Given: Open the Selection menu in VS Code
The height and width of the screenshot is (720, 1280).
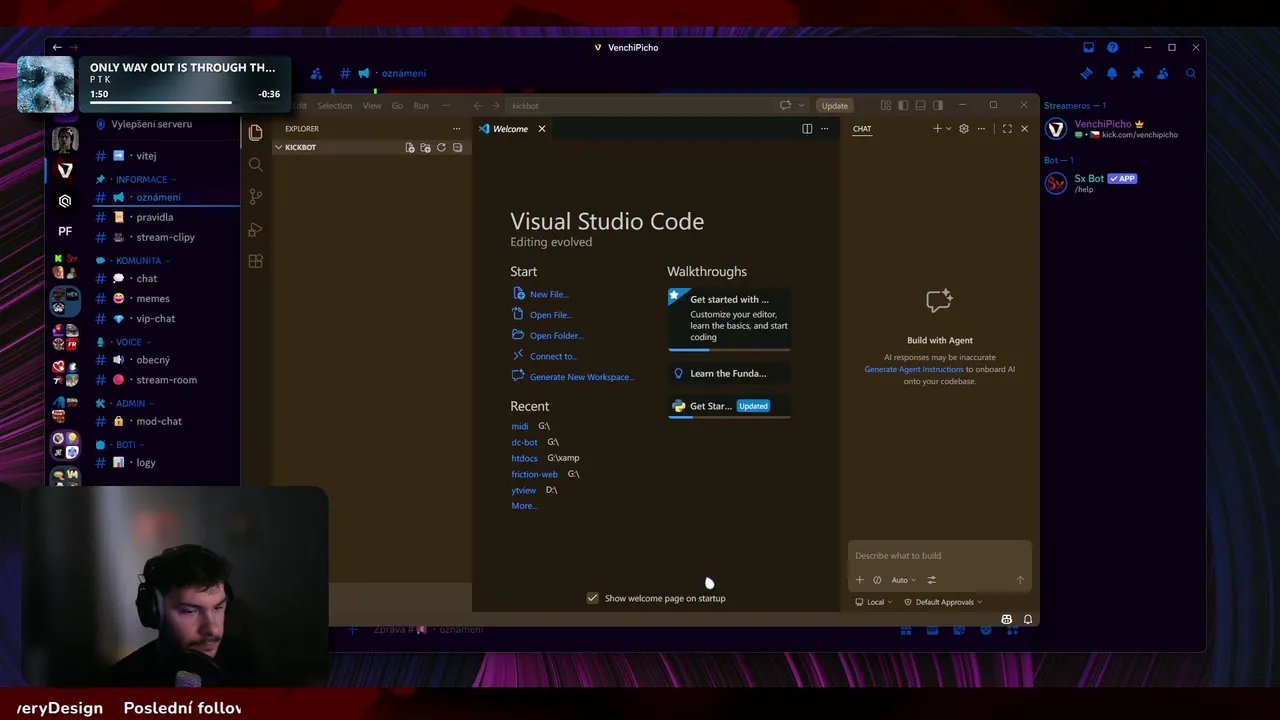Looking at the screenshot, I should (335, 105).
